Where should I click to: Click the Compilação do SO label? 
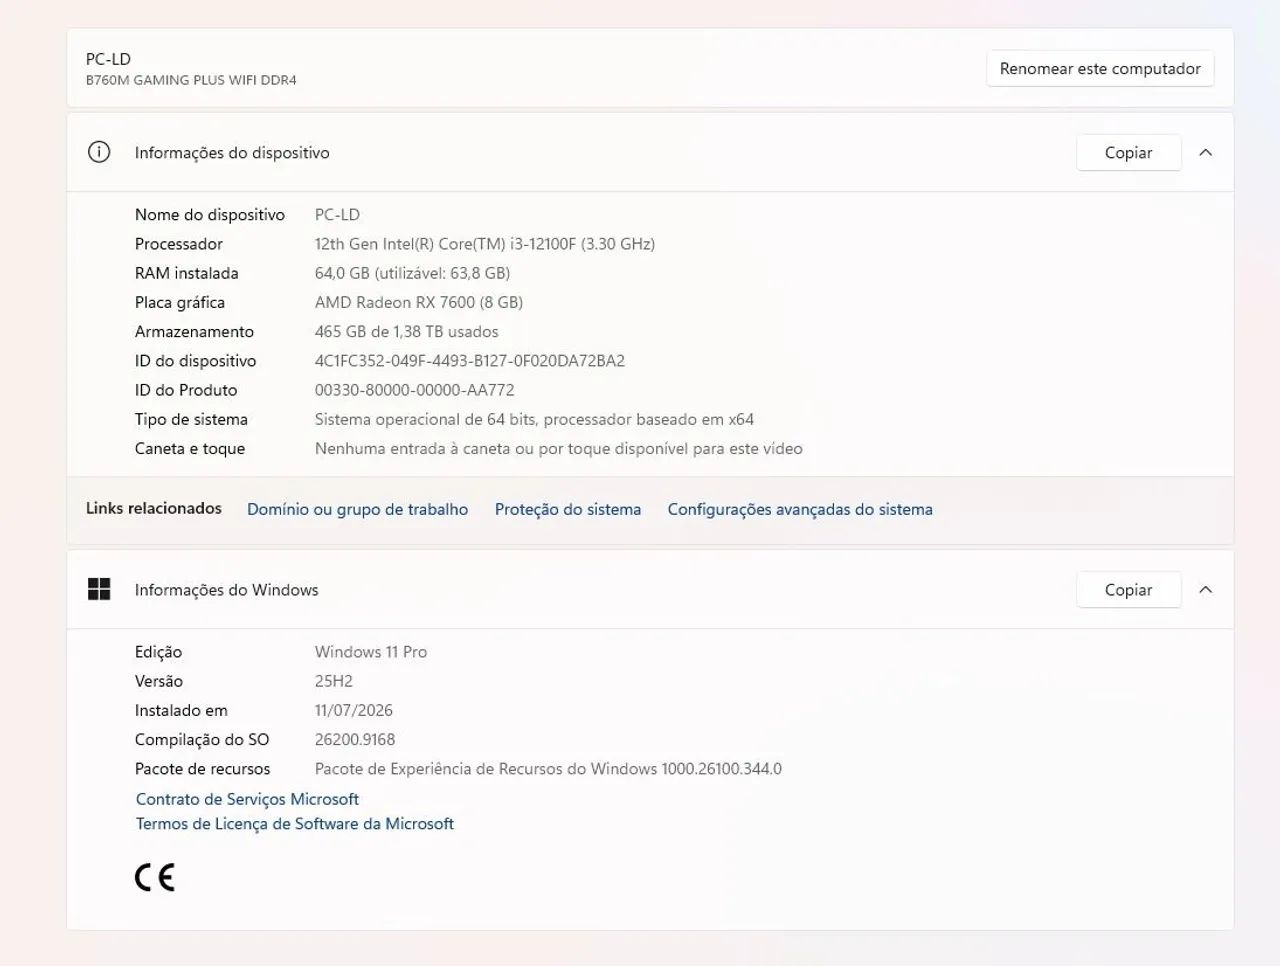click(x=202, y=739)
